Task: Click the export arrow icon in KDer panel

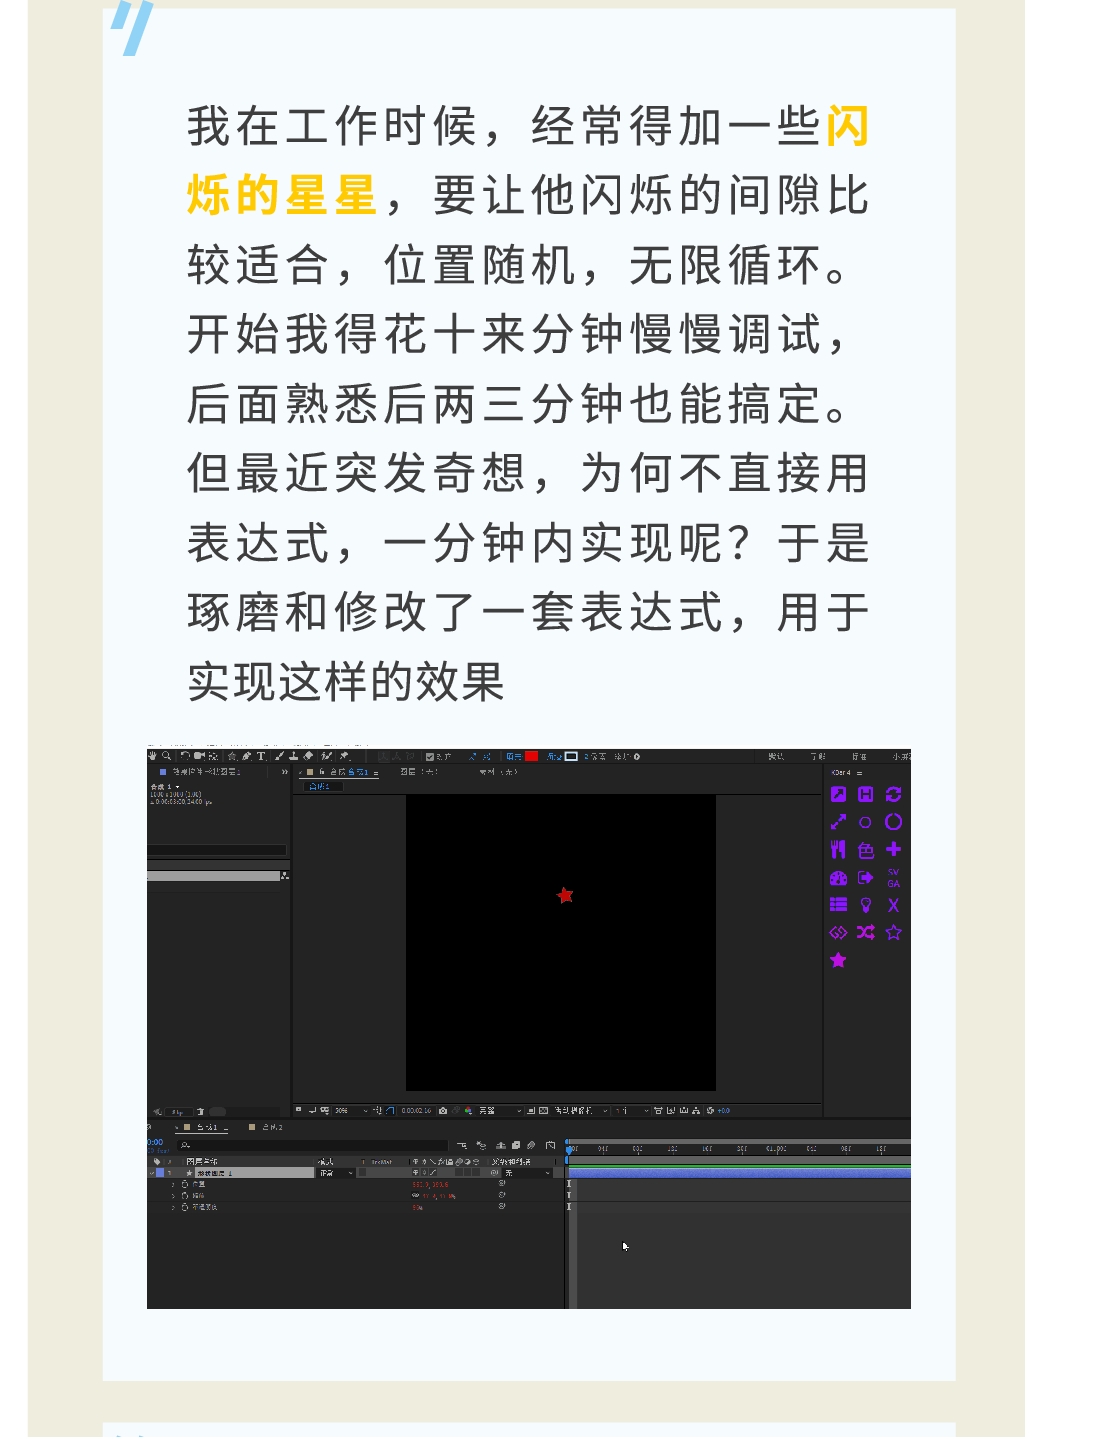Action: [866, 878]
